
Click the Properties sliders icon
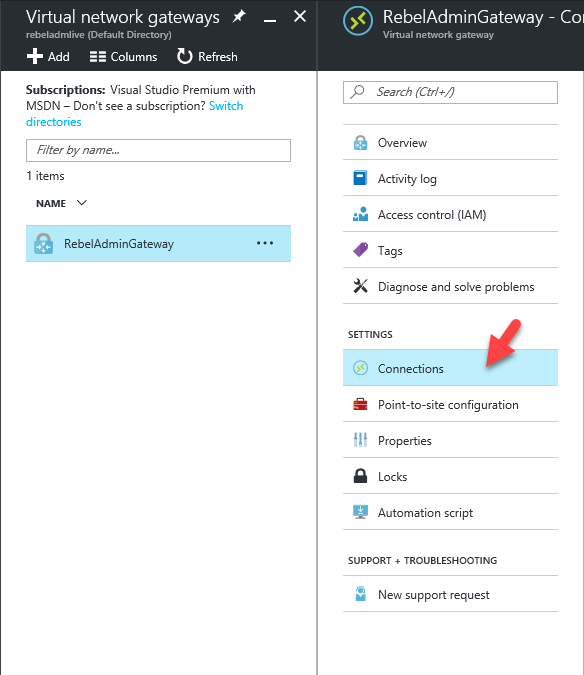click(360, 440)
